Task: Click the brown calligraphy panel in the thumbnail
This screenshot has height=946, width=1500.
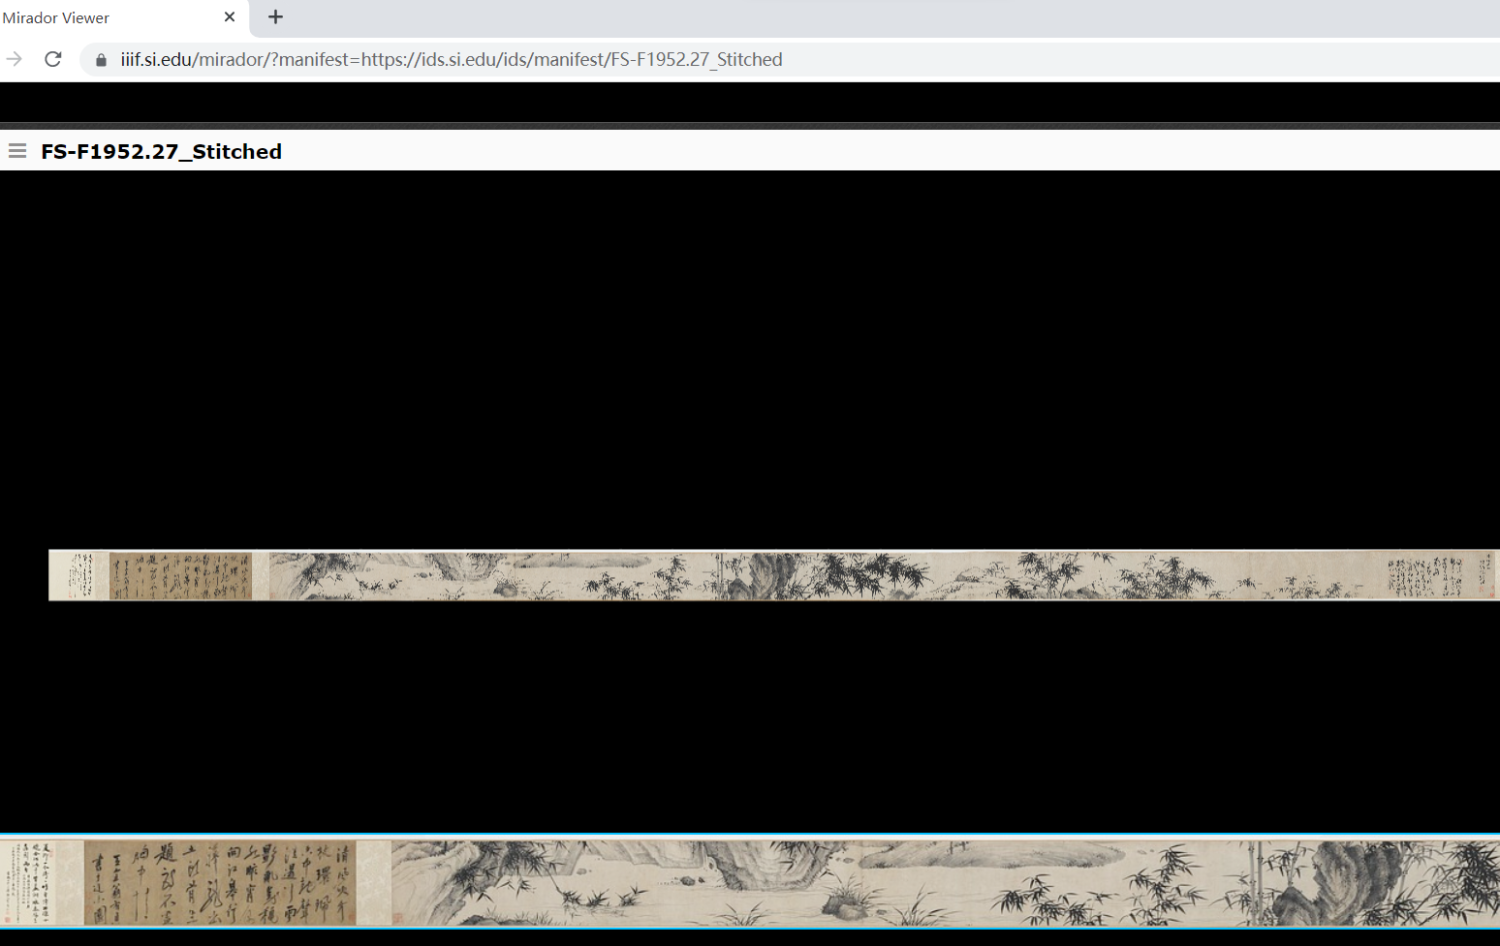Action: tap(220, 883)
